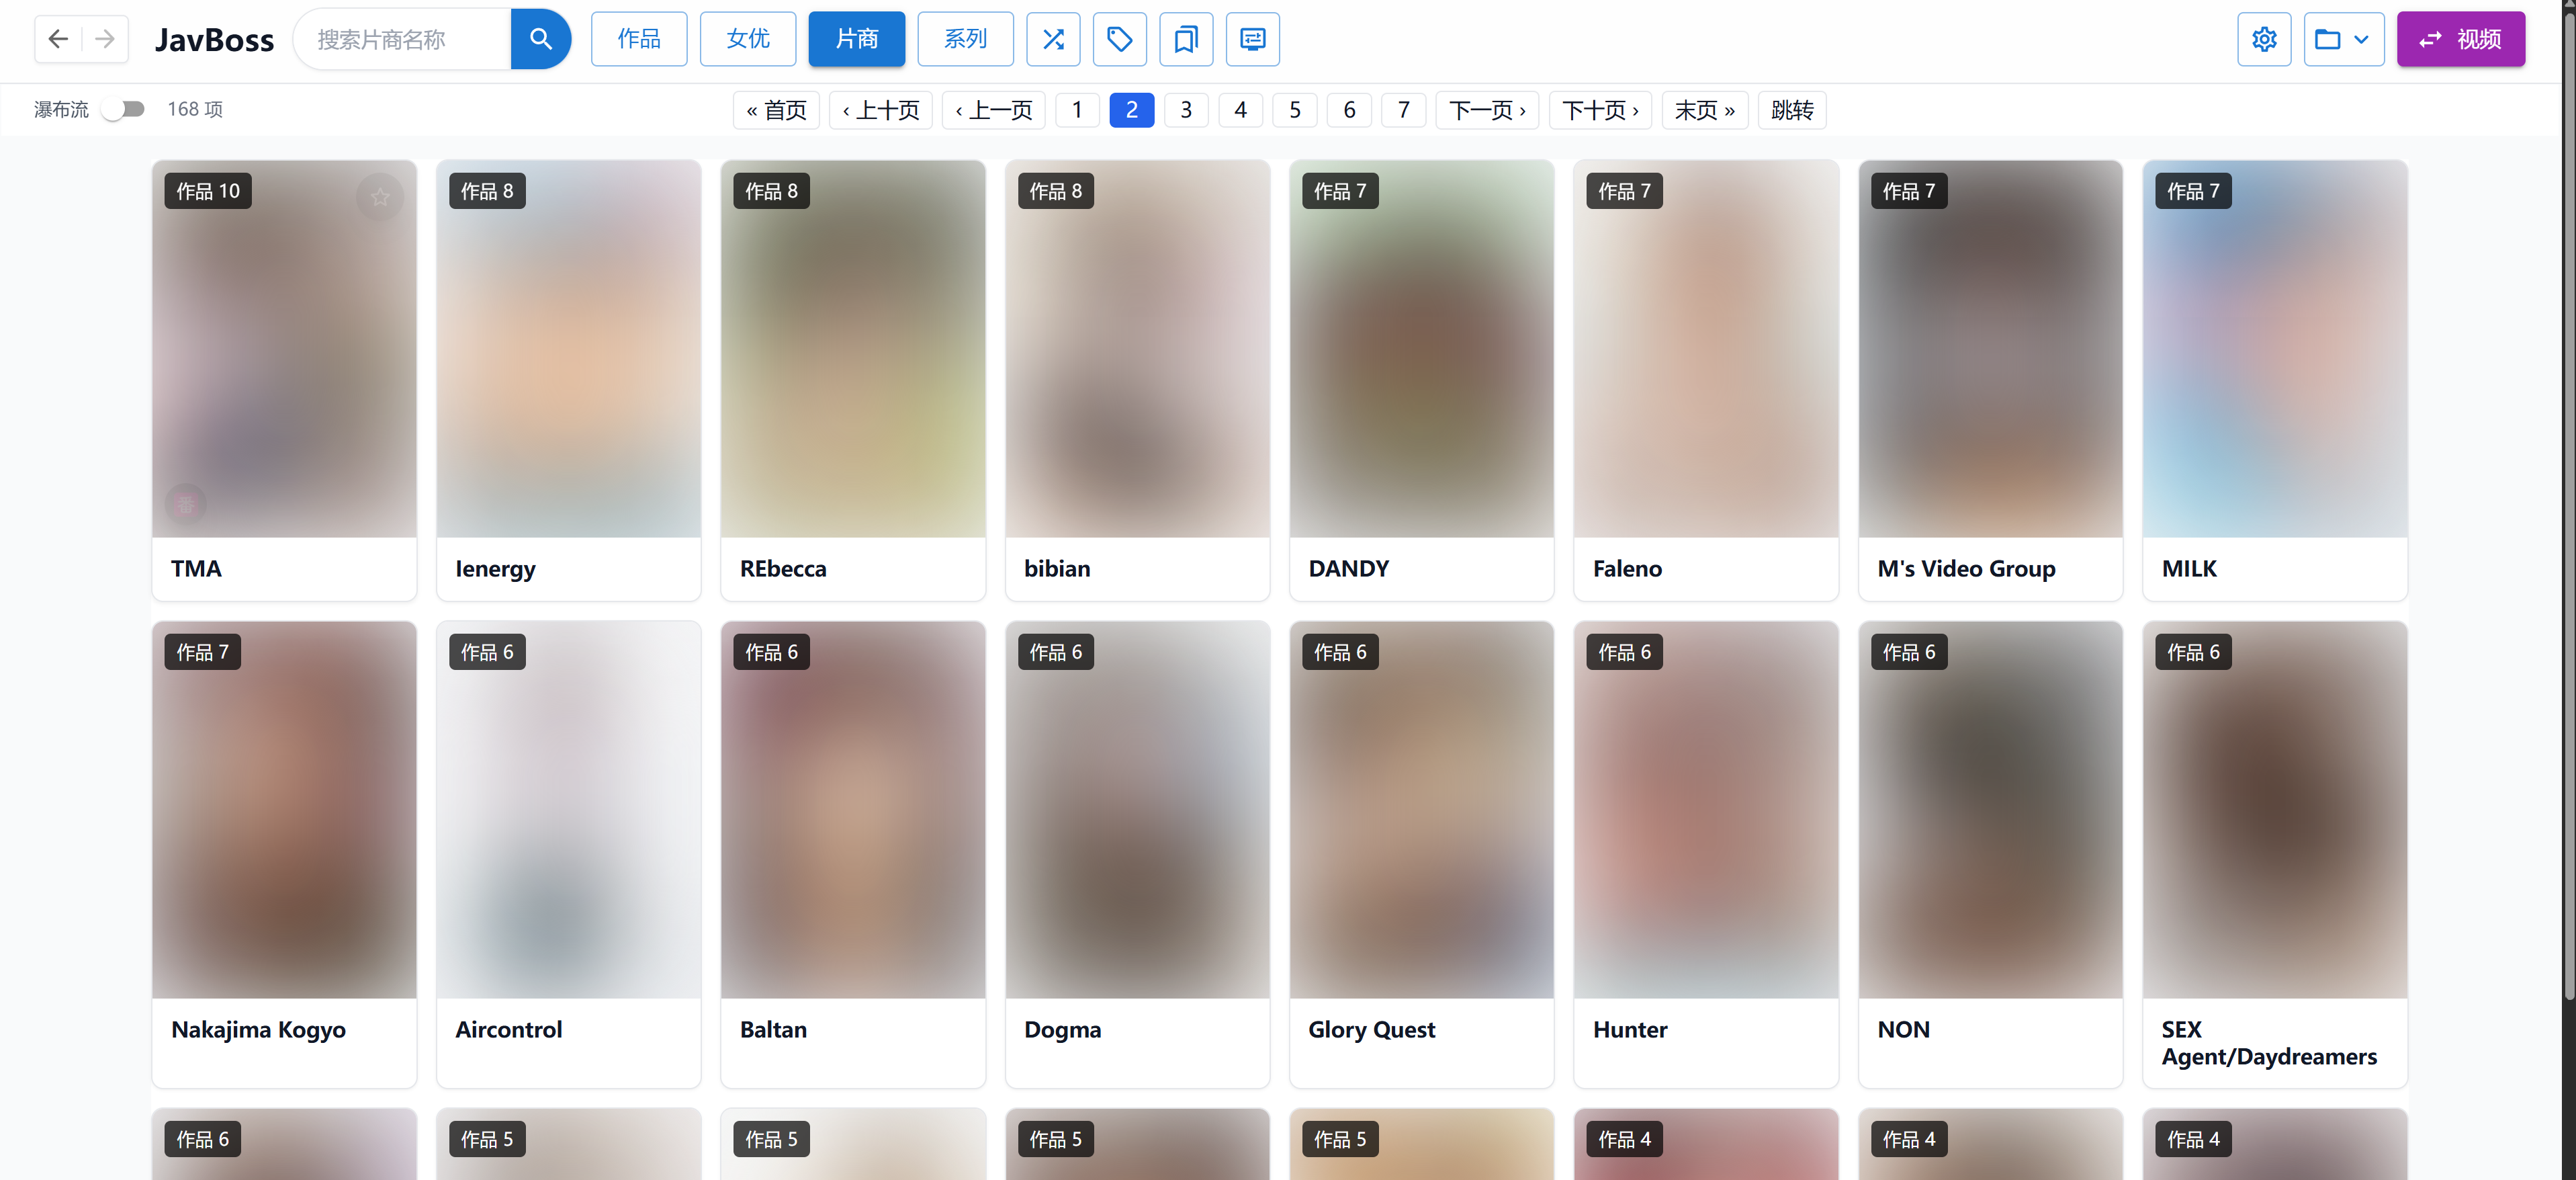
Task: Open the DANDY studio card
Action: 1422,380
